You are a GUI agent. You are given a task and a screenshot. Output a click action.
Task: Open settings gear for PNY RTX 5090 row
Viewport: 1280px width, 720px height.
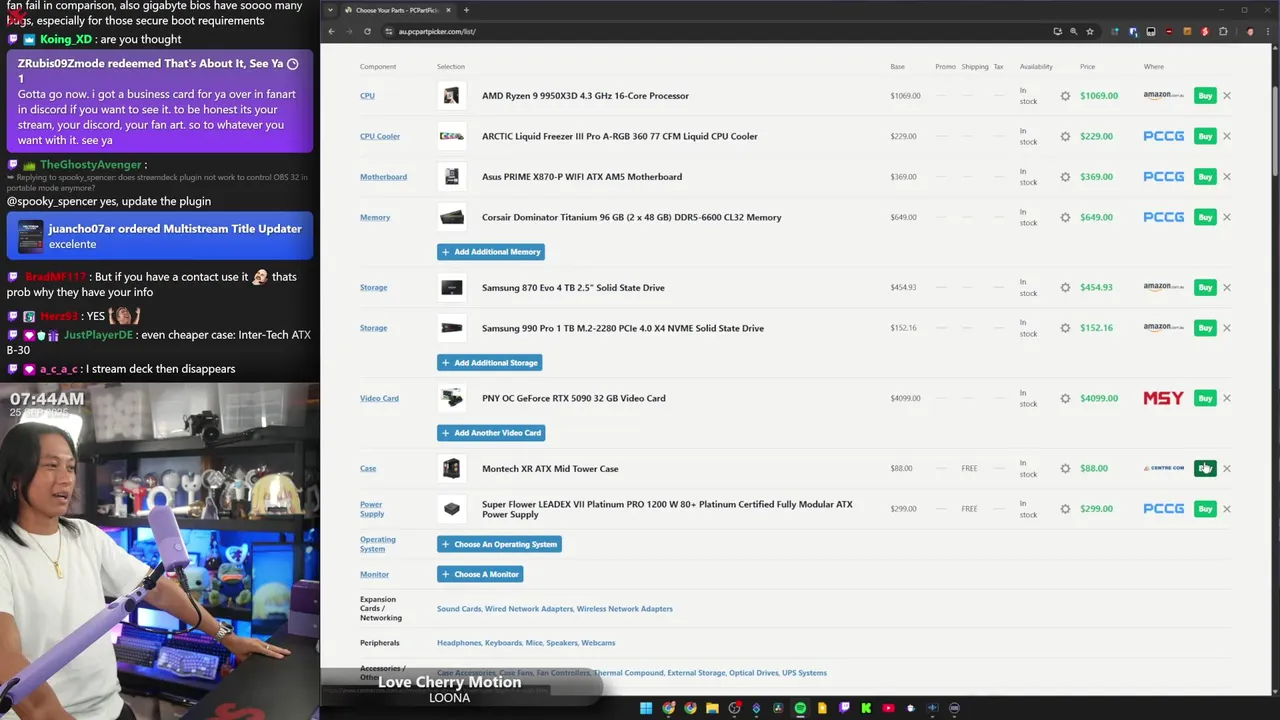pos(1065,398)
